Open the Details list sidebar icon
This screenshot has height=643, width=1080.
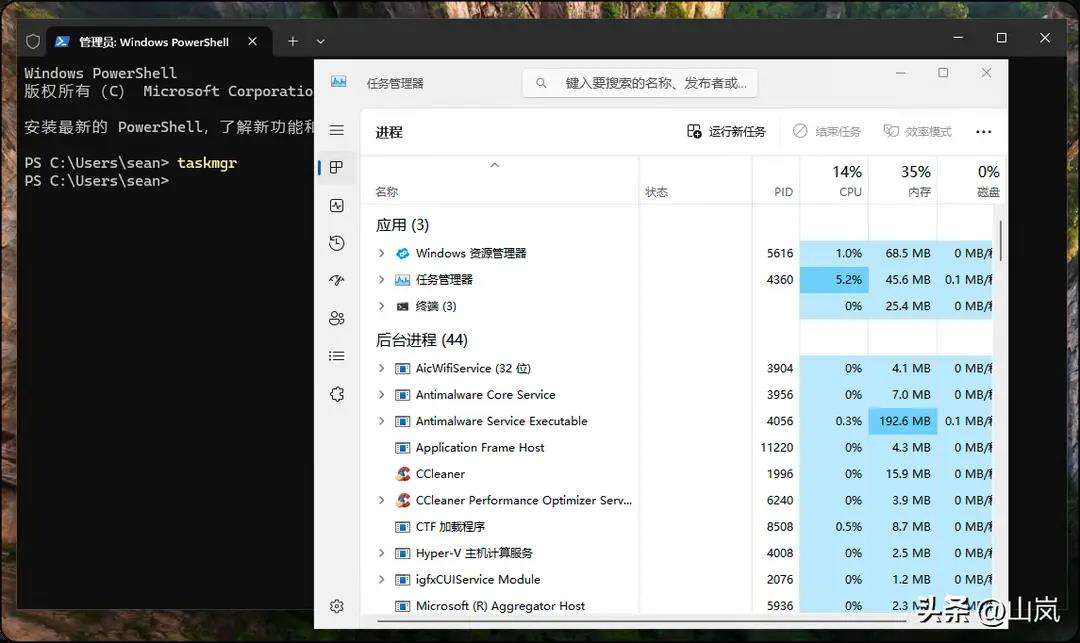(x=337, y=356)
